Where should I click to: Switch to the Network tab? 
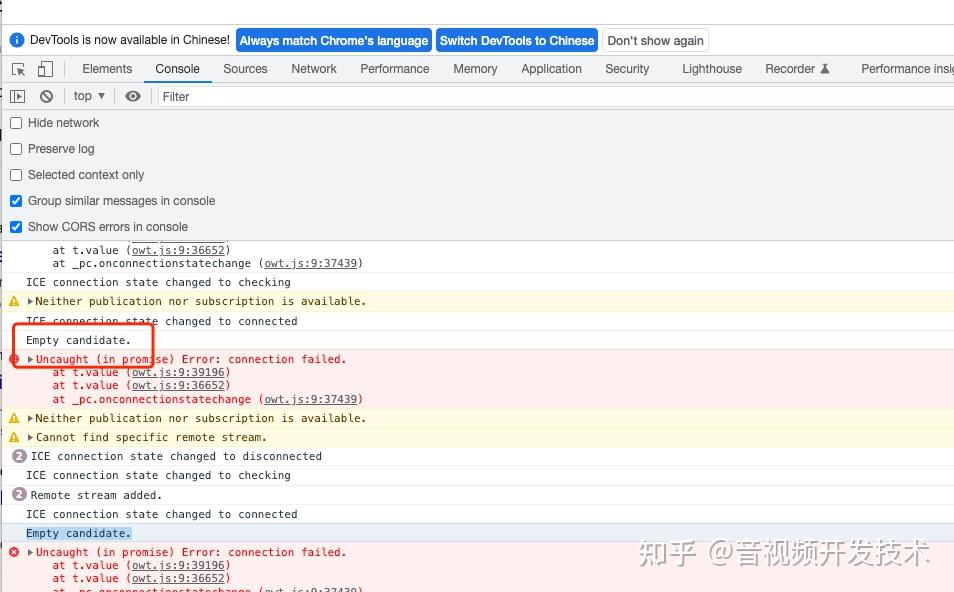point(313,69)
